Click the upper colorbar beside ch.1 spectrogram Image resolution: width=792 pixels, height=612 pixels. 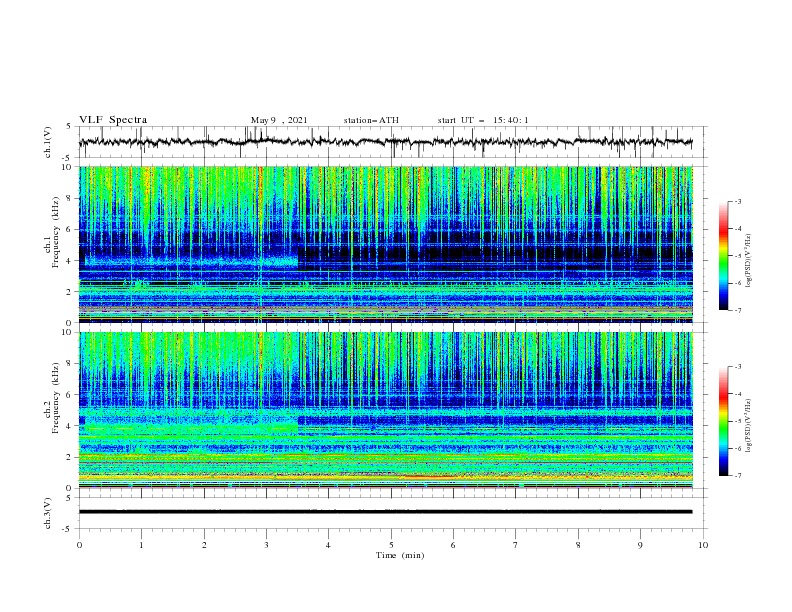click(x=724, y=256)
